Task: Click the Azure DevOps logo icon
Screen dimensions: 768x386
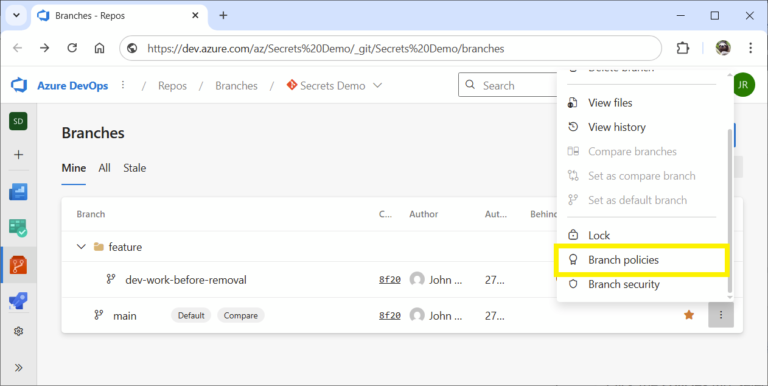Action: point(19,85)
